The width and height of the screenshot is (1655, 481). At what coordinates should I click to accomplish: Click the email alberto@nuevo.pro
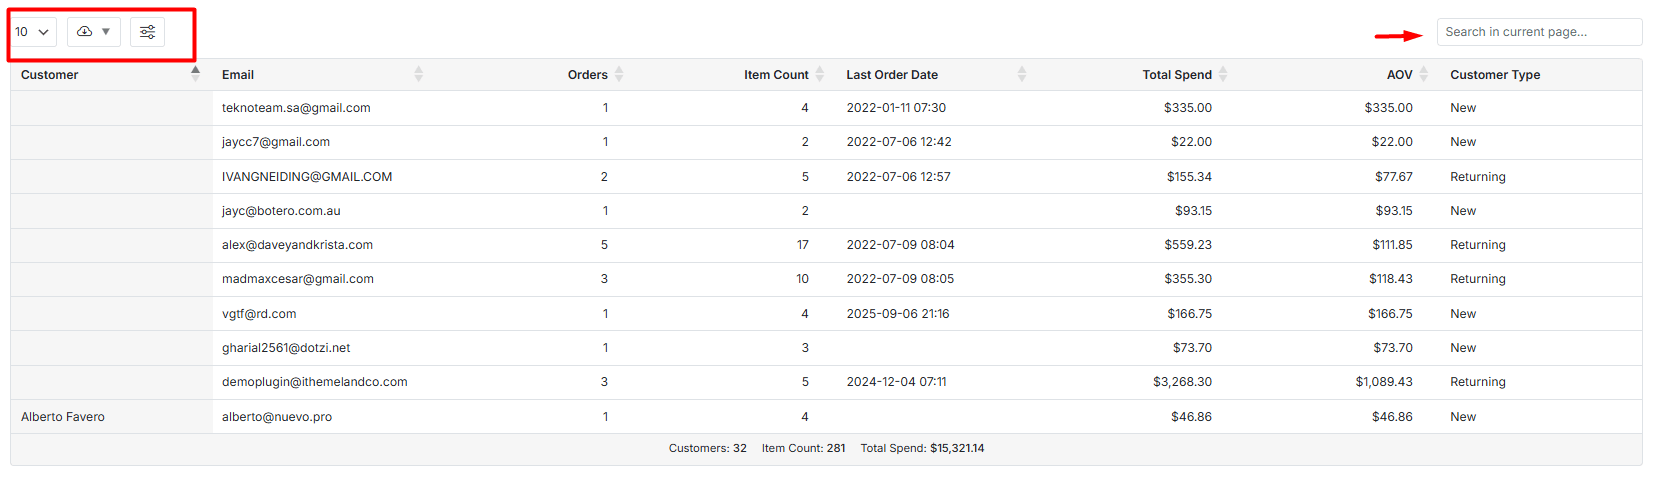(x=277, y=417)
